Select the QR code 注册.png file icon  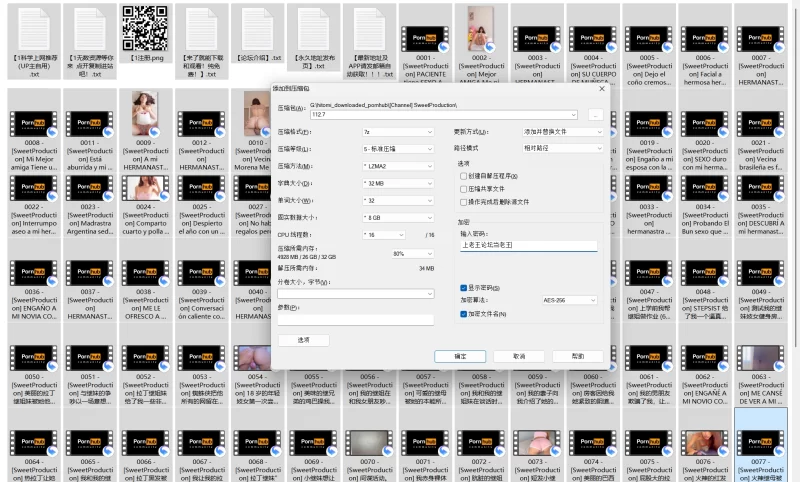point(145,28)
